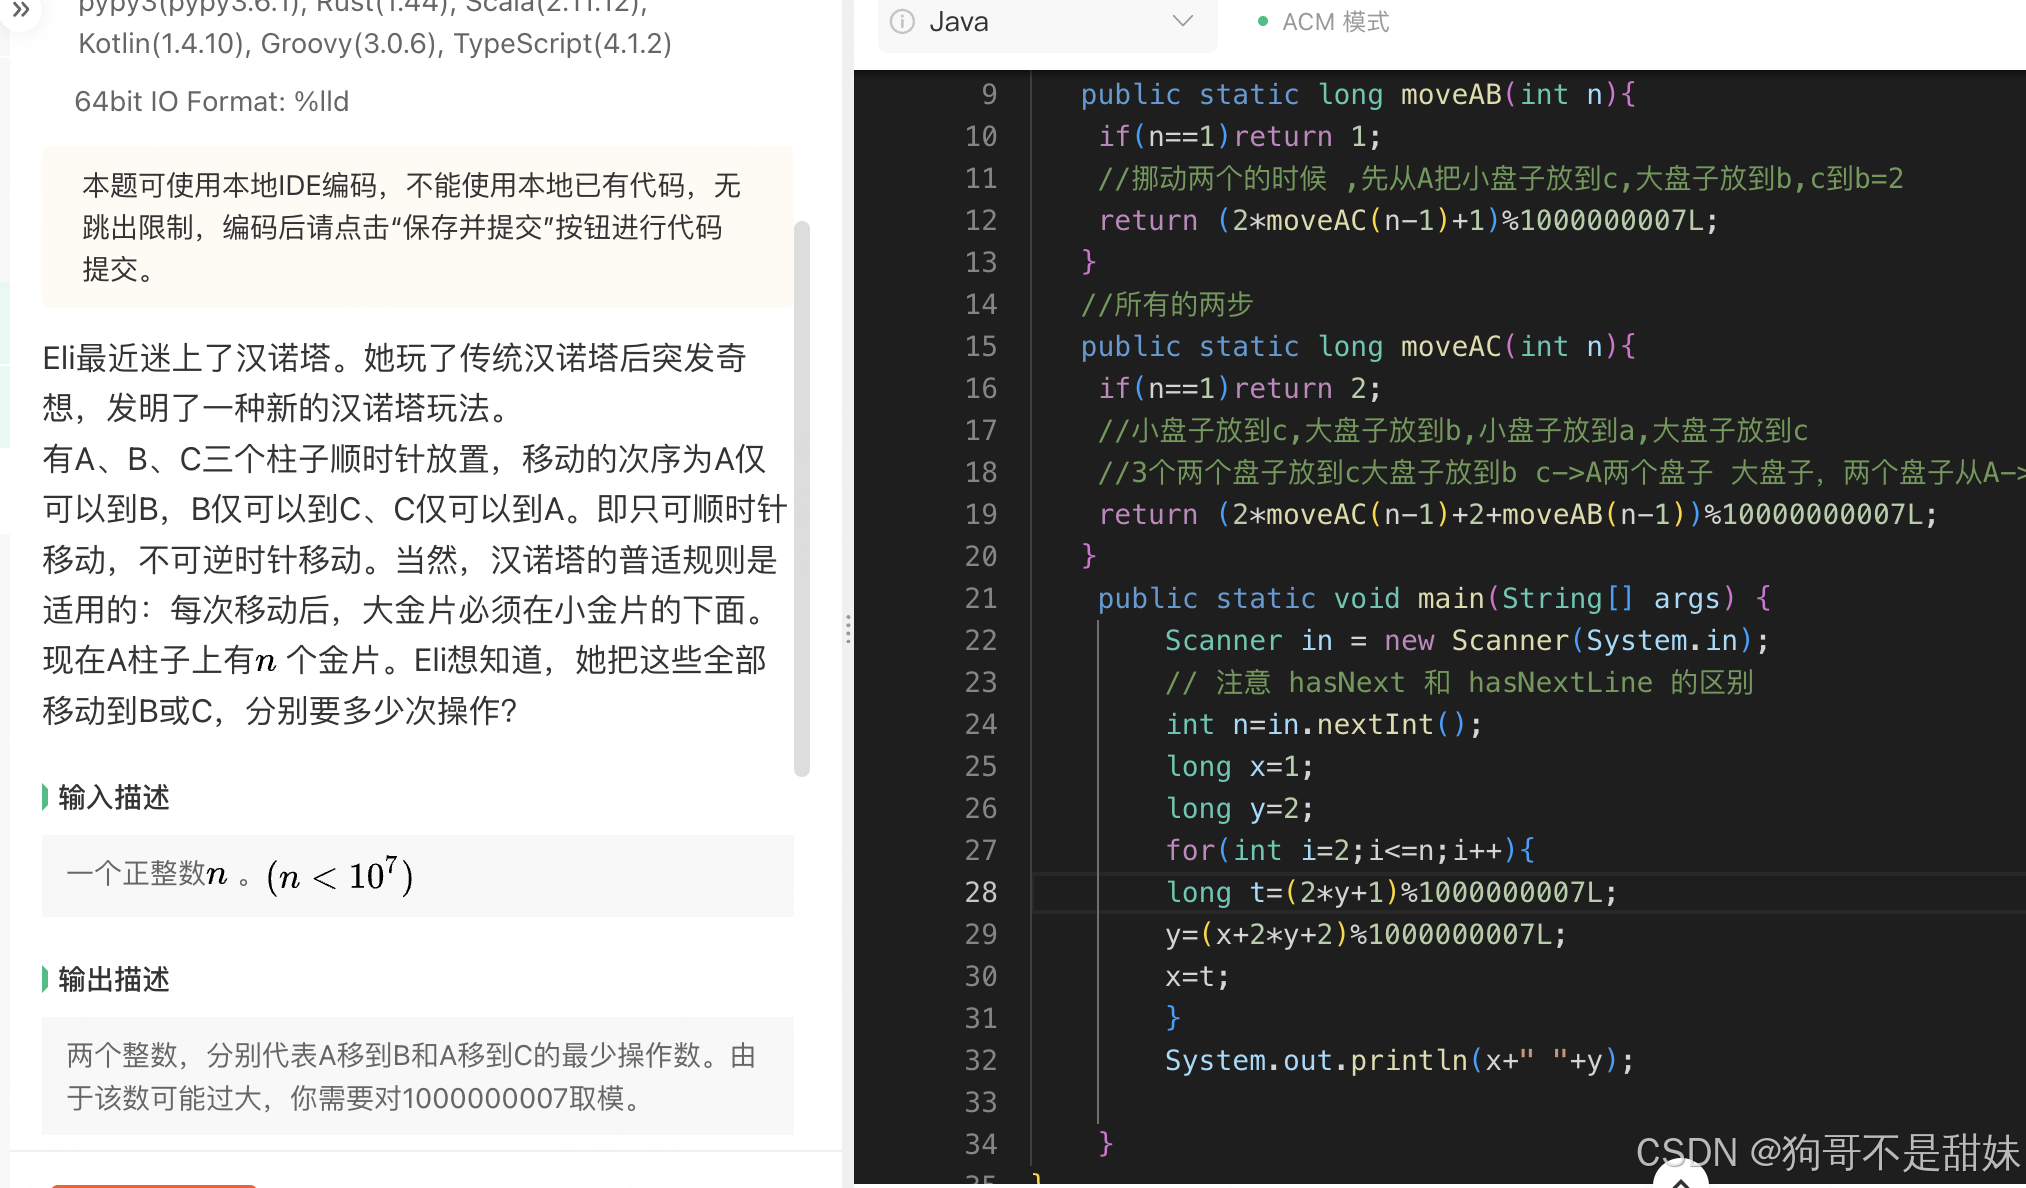Screen dimensions: 2026x1188
Task: Click line 12 return statement in moveAB
Action: 1408,220
